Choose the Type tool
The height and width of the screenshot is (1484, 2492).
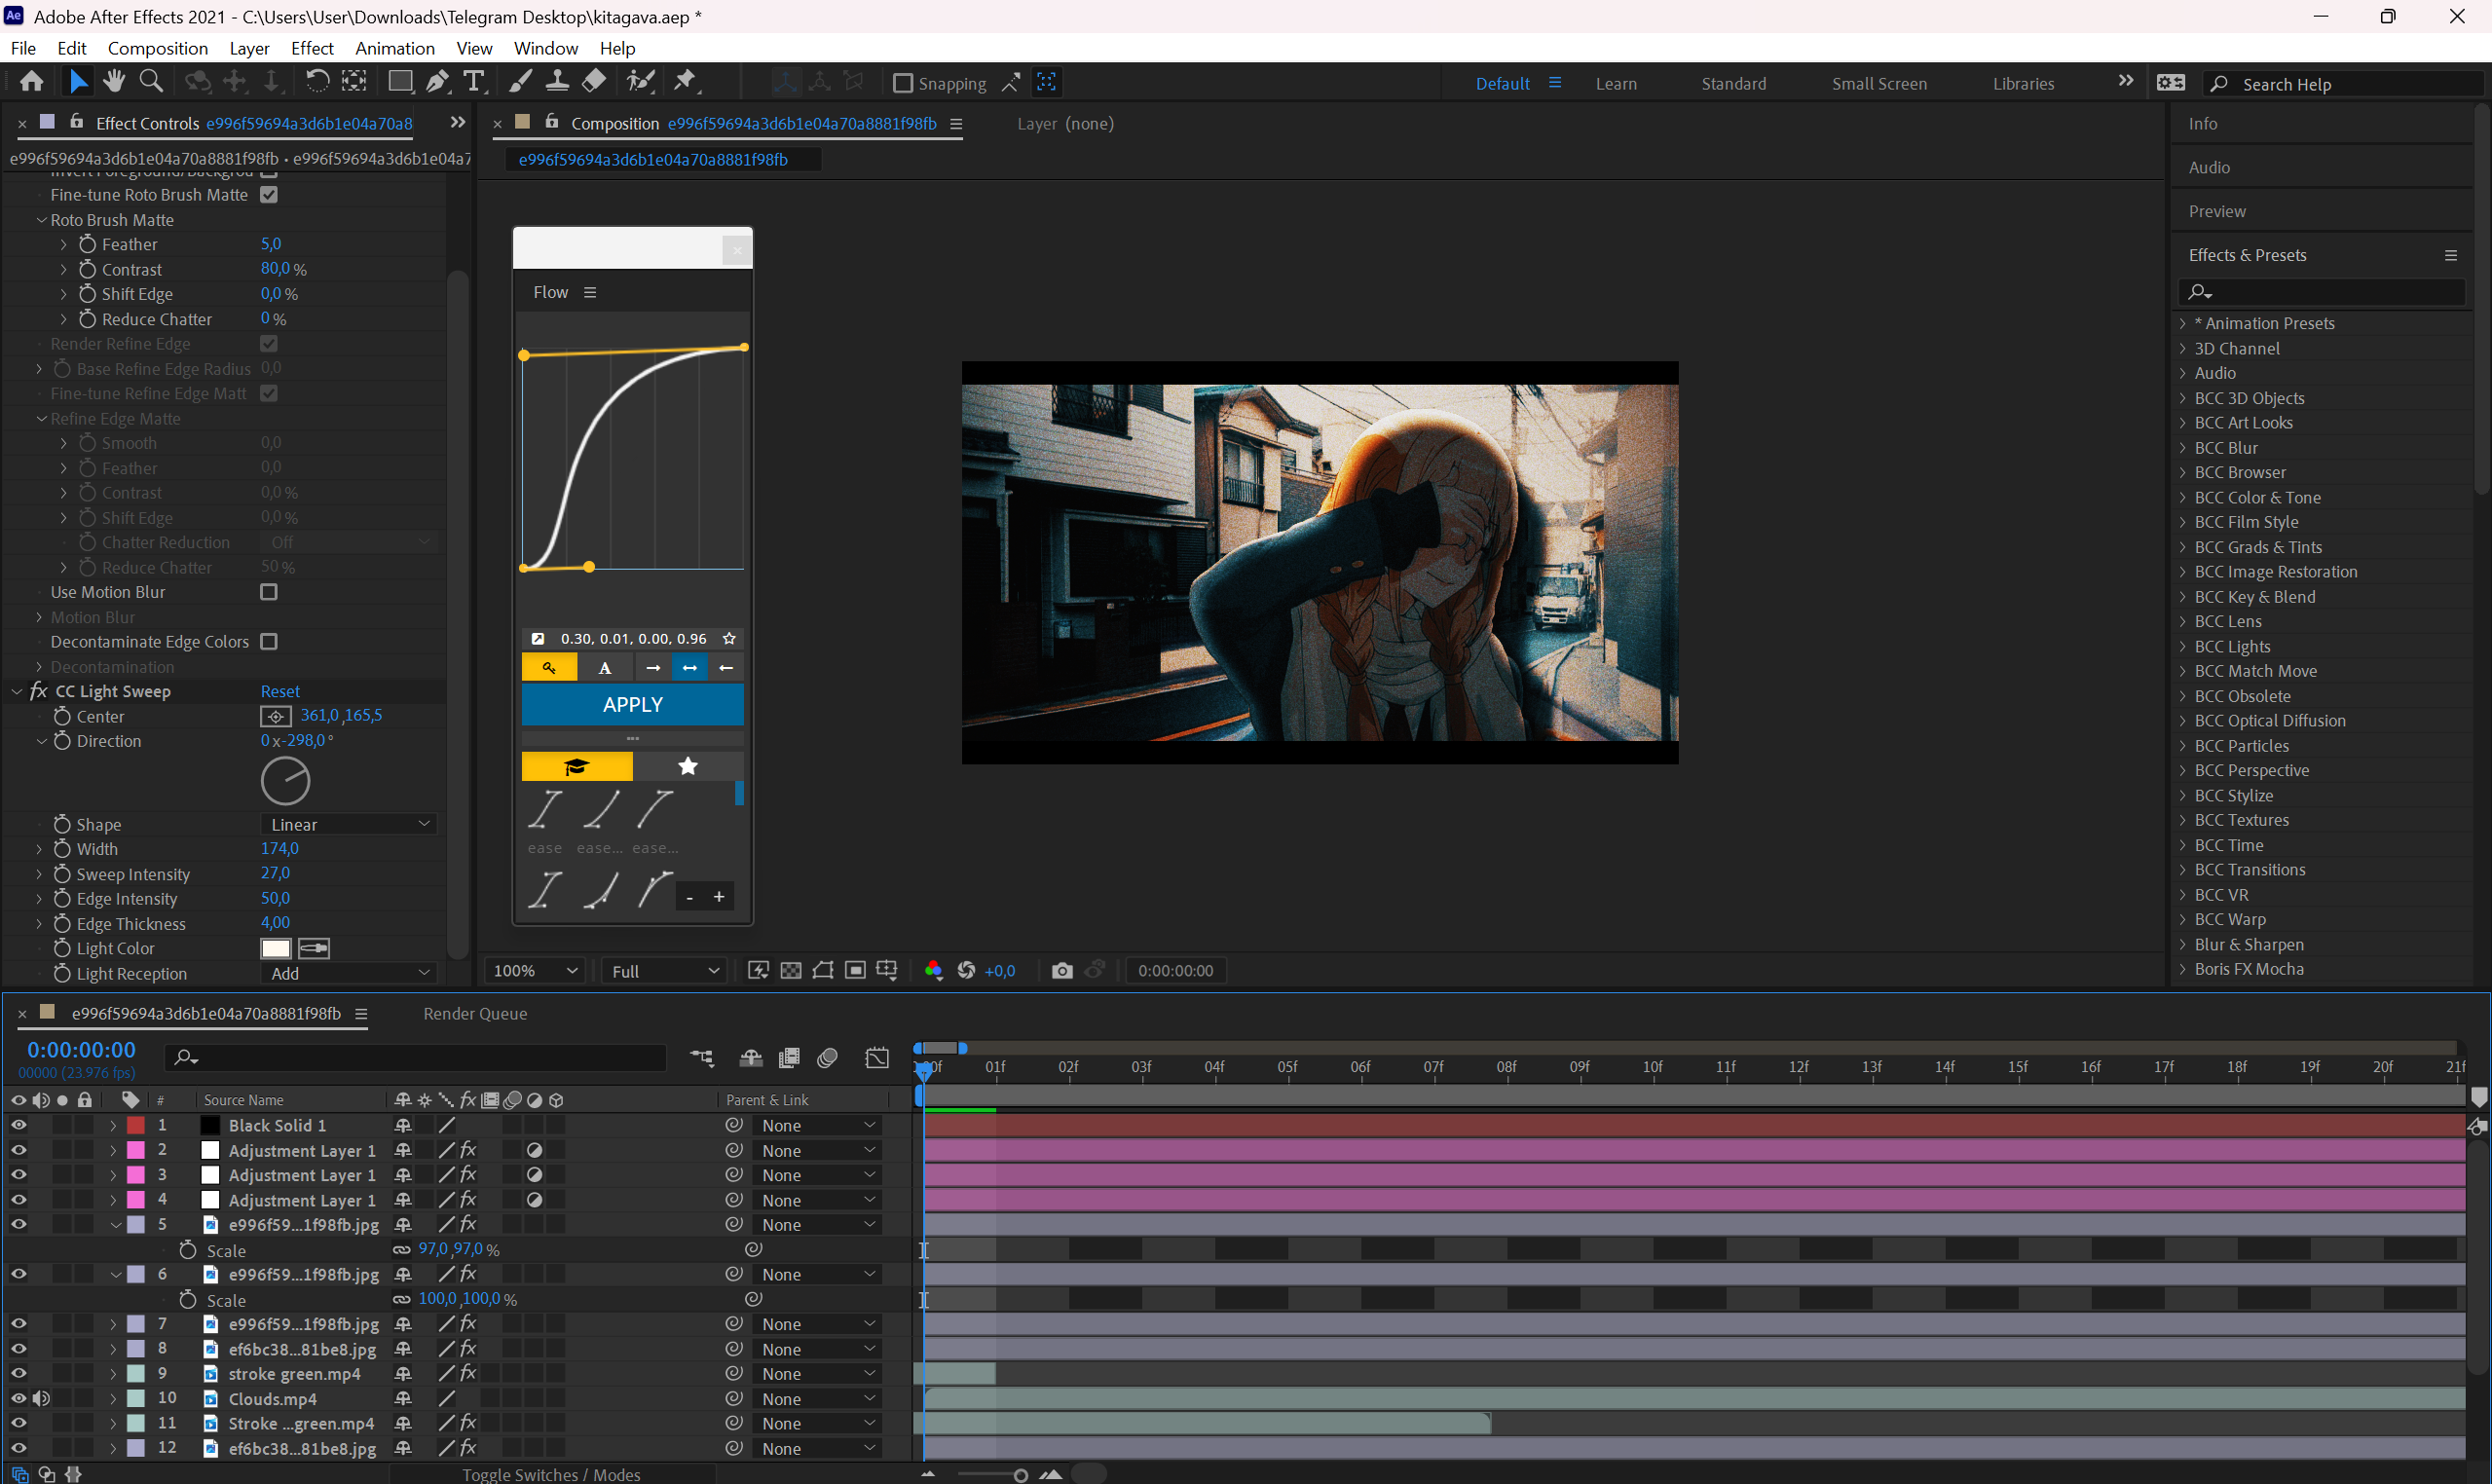pos(474,82)
